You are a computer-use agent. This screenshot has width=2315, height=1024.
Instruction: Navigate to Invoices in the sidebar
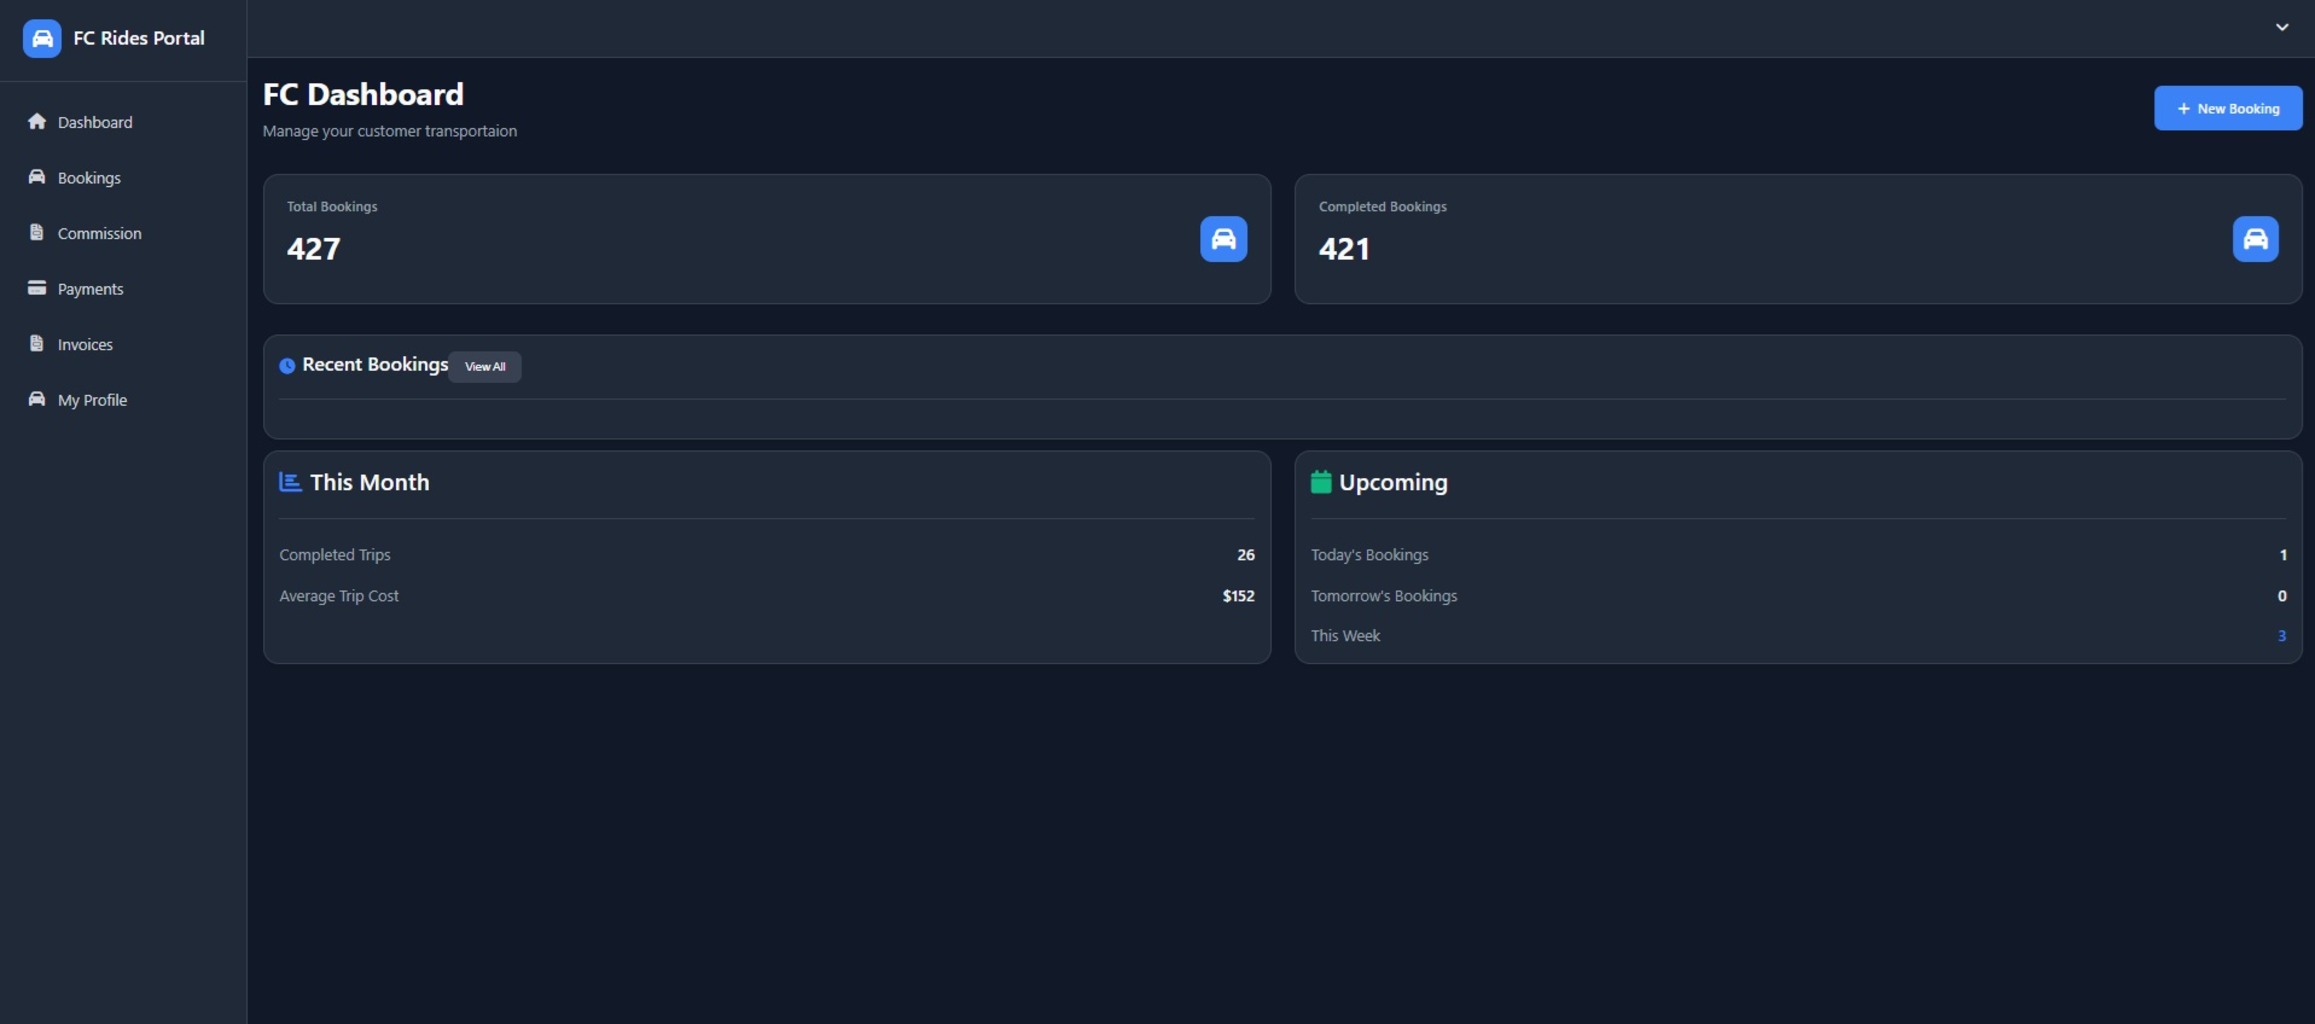[85, 344]
